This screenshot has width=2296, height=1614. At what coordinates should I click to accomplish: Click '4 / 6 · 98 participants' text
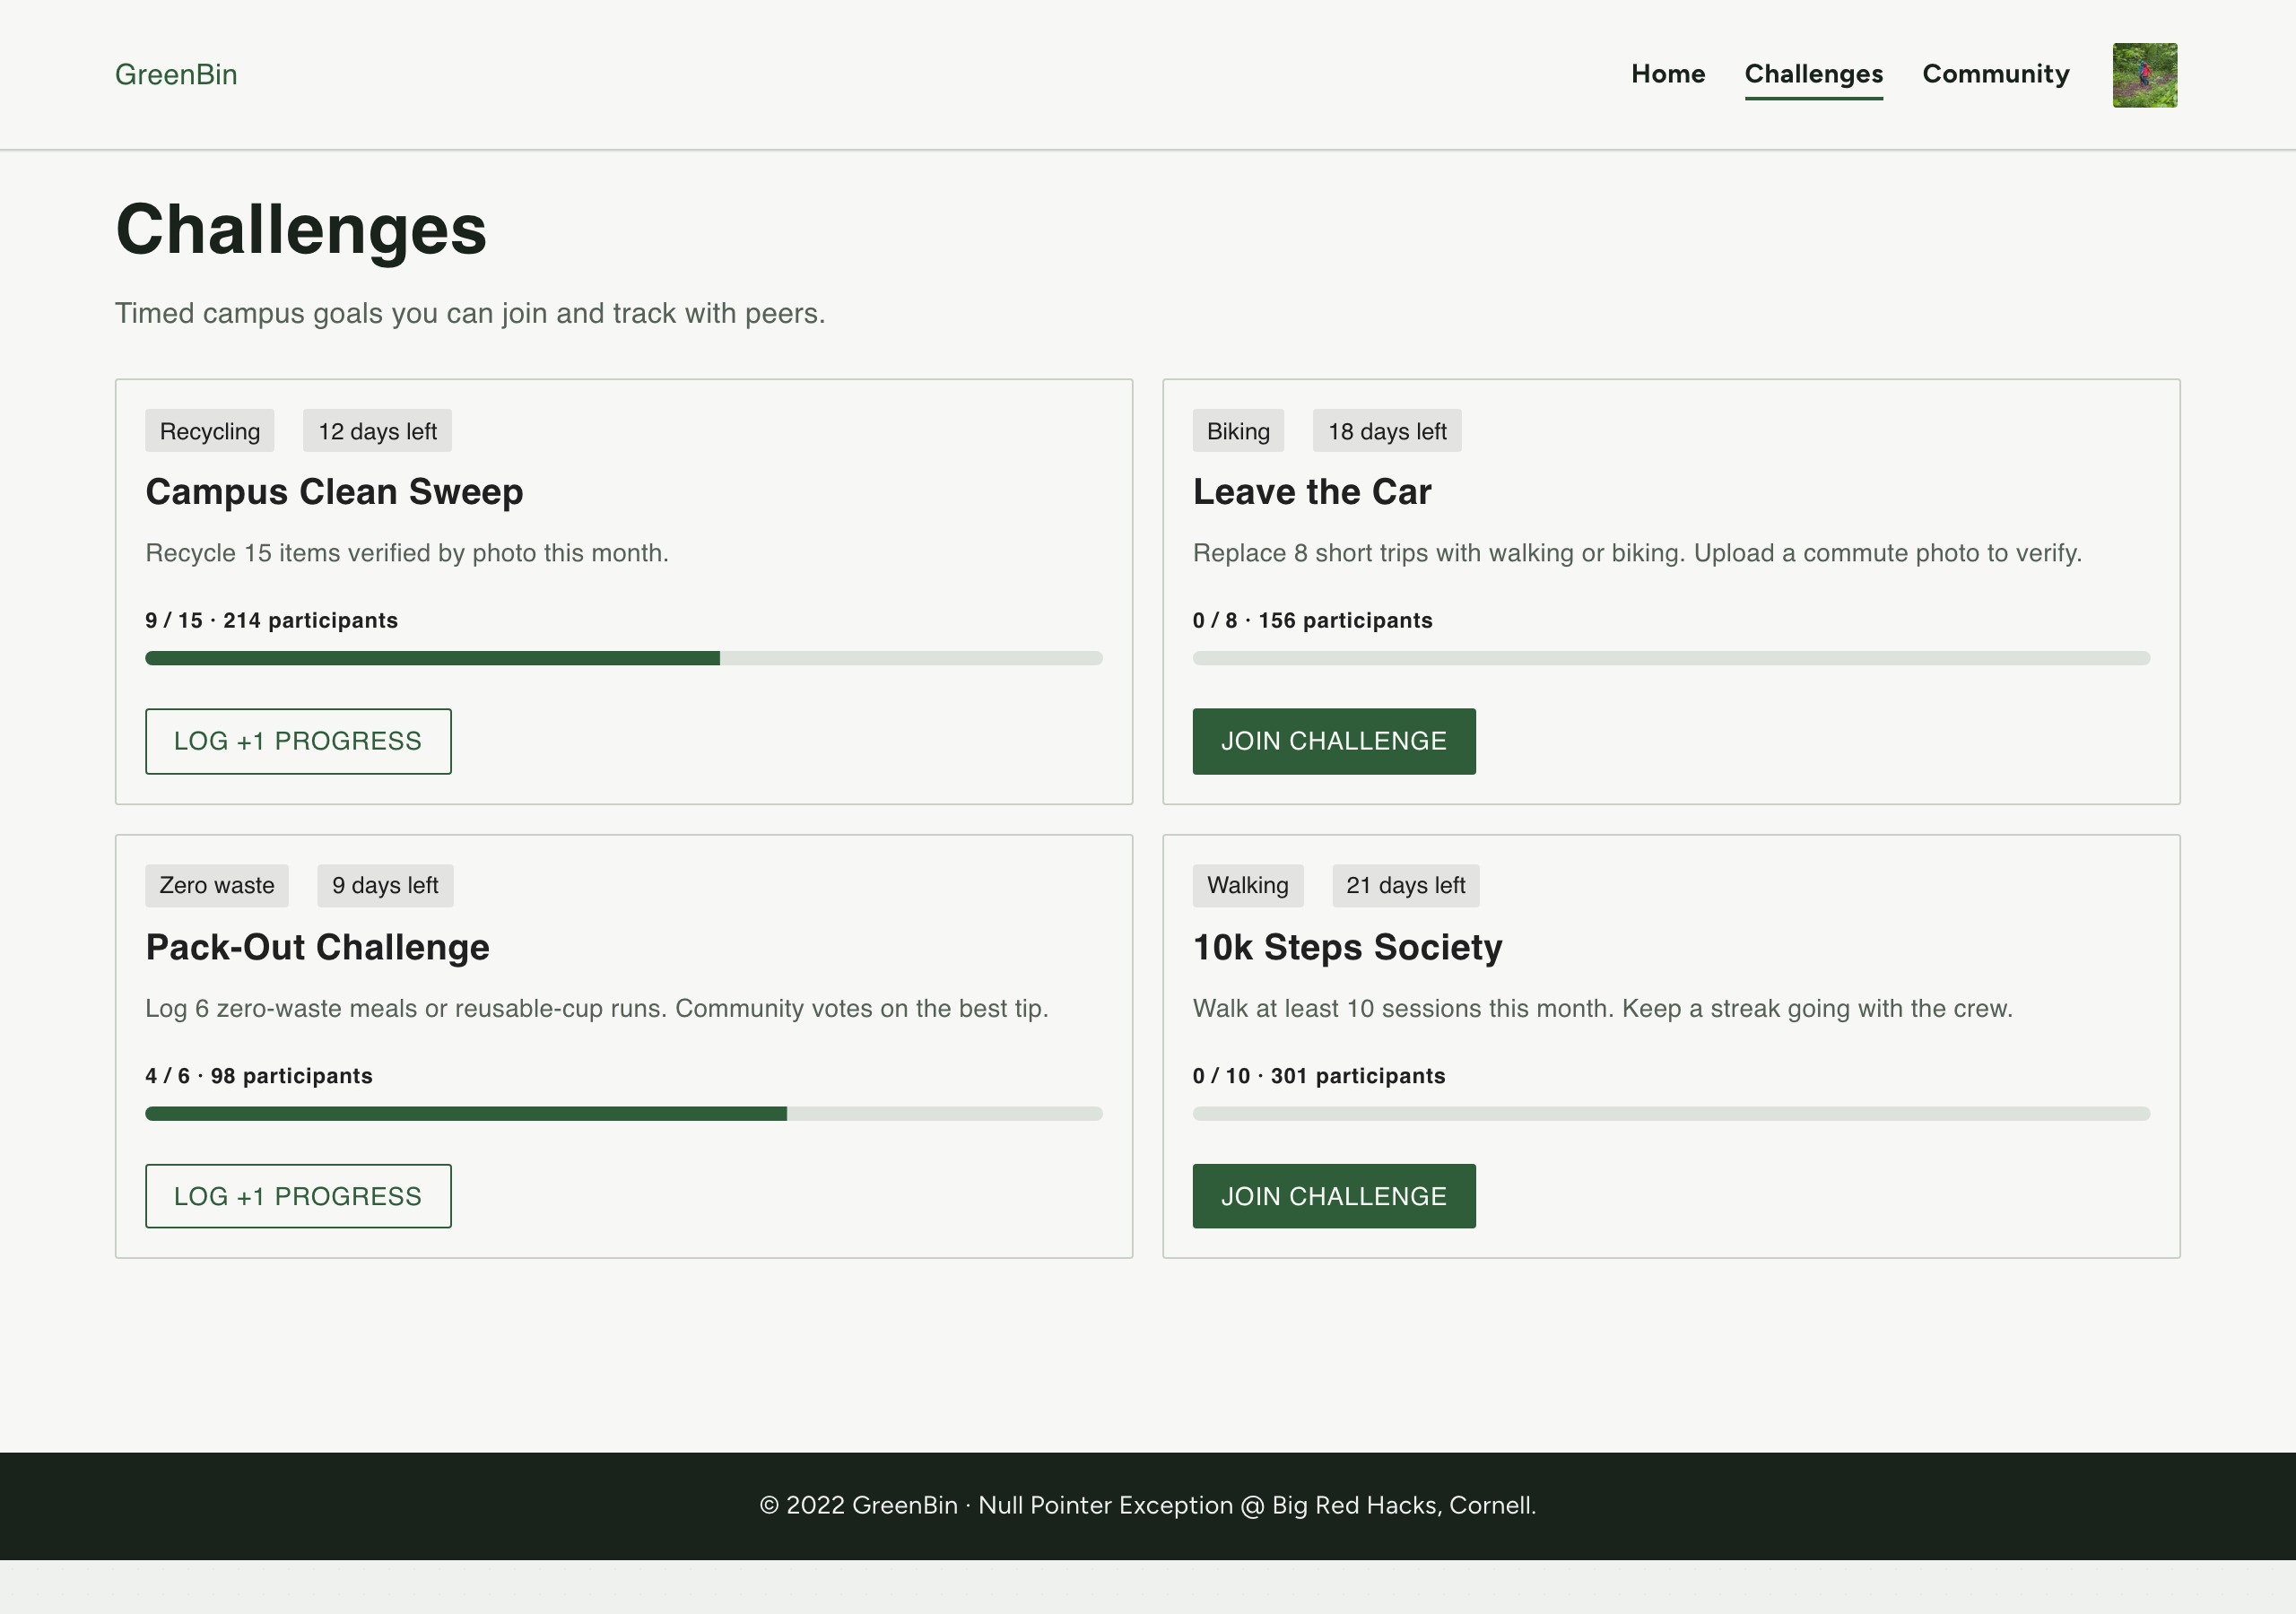[258, 1076]
